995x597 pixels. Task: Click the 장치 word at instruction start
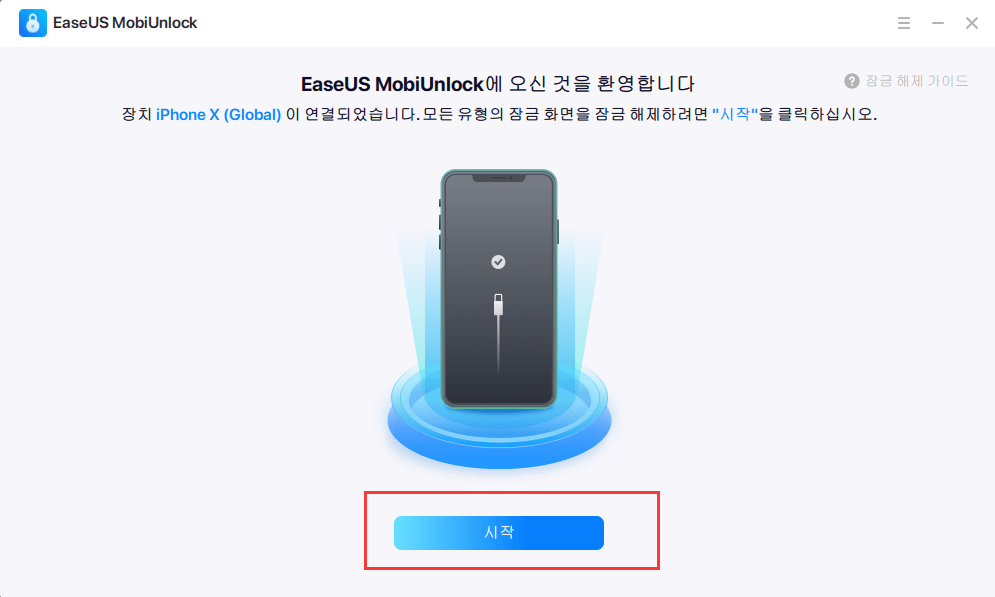coord(136,115)
